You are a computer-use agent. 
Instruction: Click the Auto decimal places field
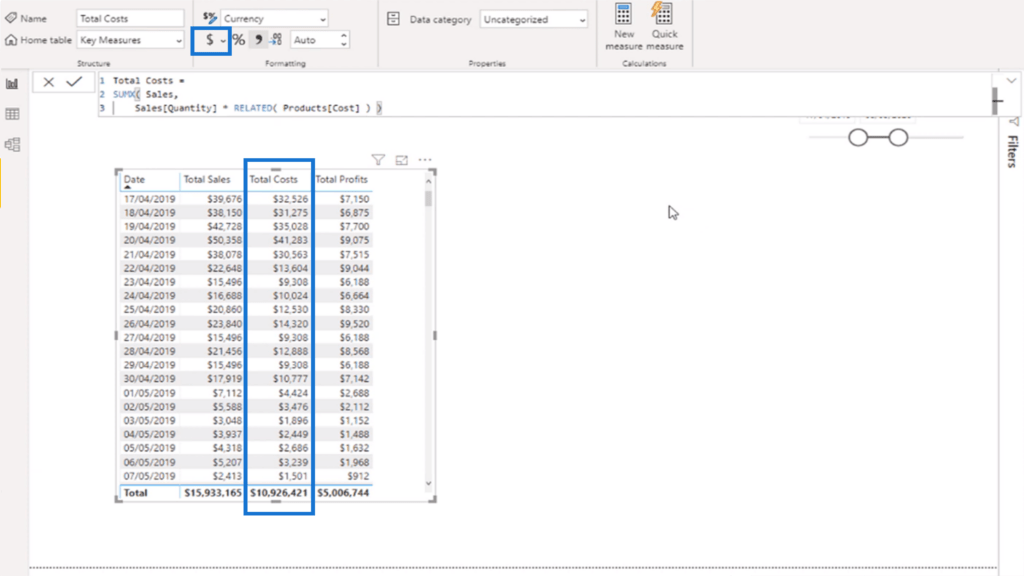tap(314, 40)
